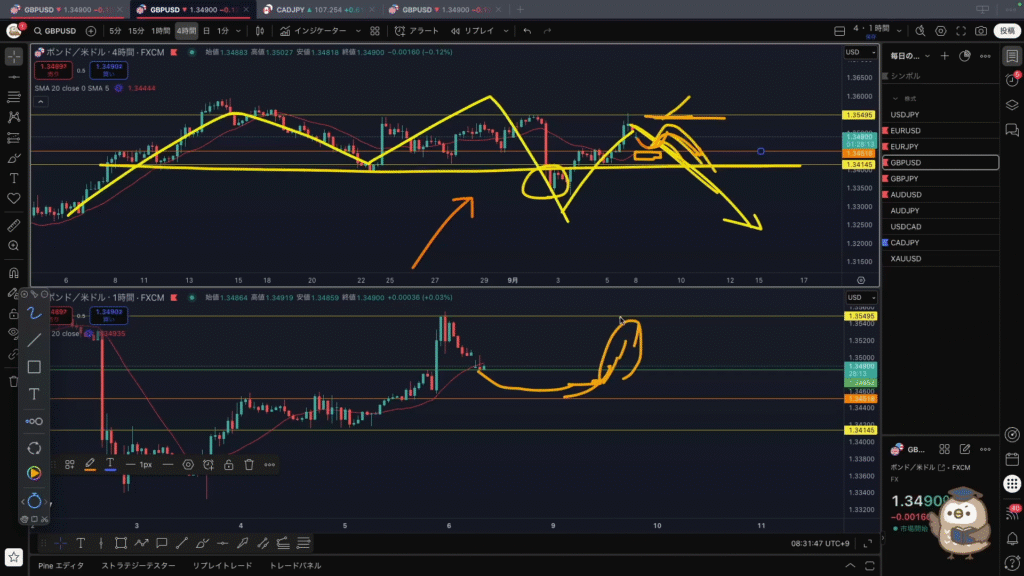Open the USD currency dropdown on bottom chart
Viewport: 1024px width, 576px height.
861,298
